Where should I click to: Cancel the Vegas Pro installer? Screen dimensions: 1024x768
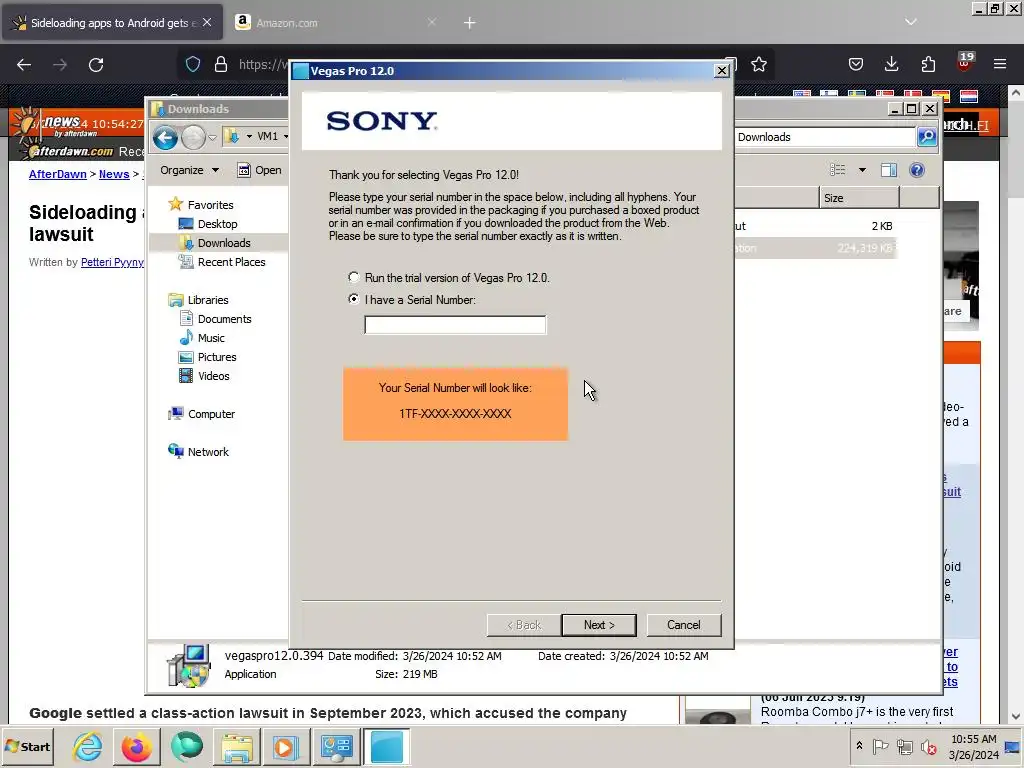(x=684, y=625)
